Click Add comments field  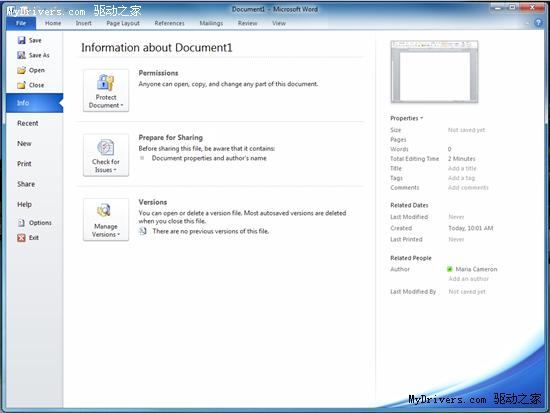[468, 188]
